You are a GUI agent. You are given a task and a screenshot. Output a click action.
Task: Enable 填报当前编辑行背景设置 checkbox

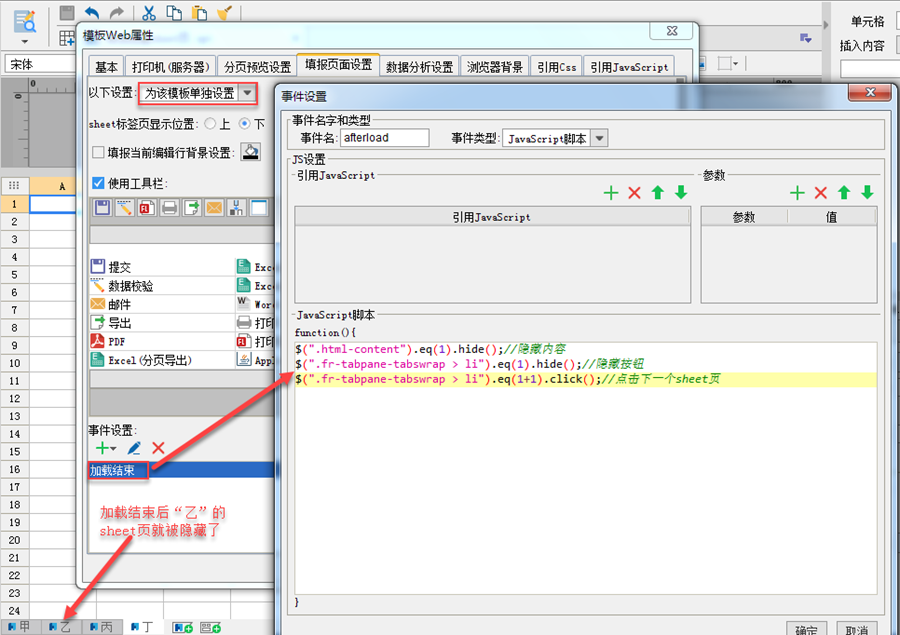coord(98,152)
